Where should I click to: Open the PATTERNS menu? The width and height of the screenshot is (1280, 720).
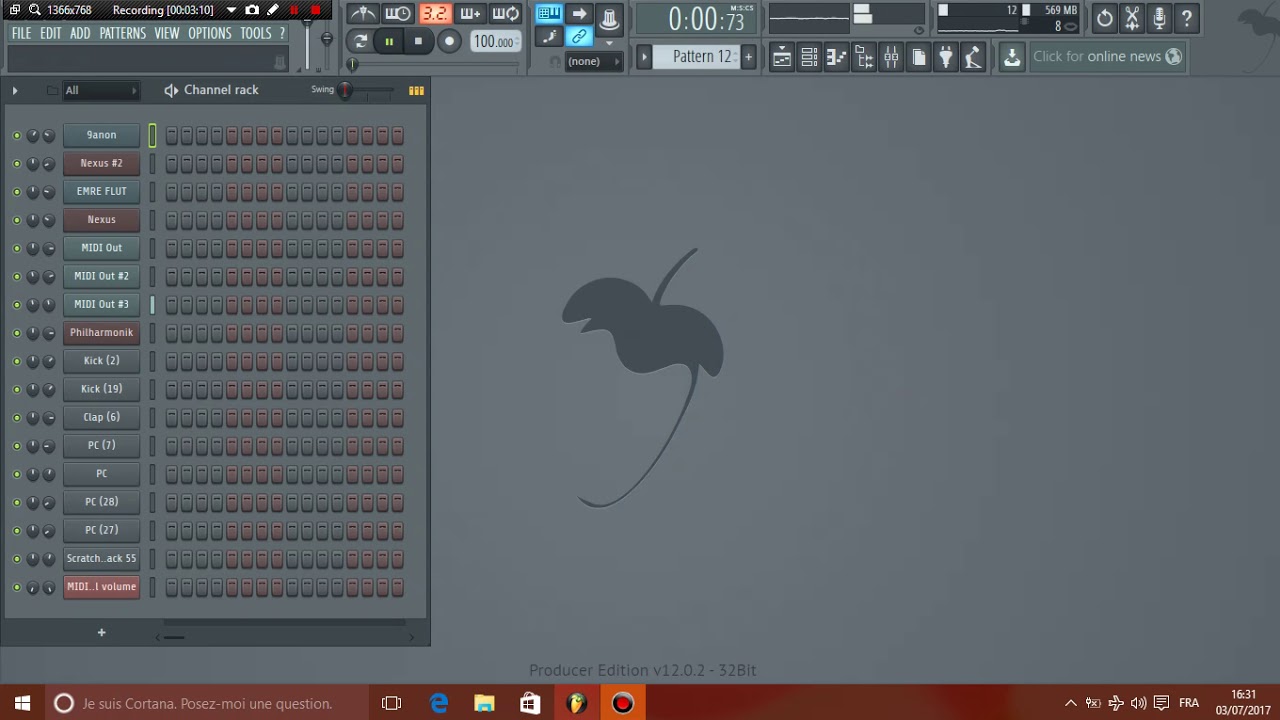122,33
